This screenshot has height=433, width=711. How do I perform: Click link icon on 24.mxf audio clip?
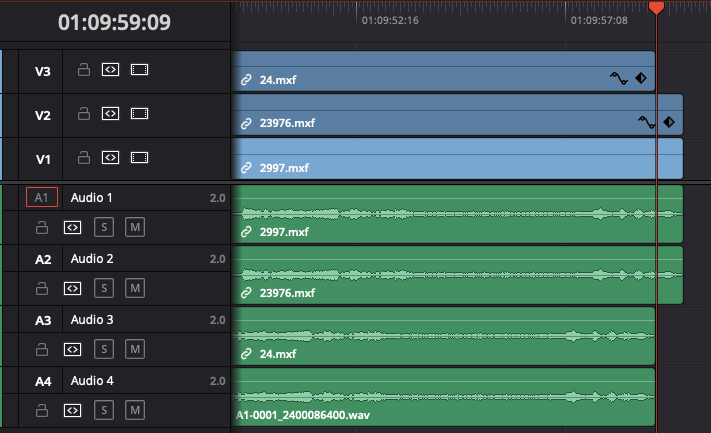coord(246,354)
